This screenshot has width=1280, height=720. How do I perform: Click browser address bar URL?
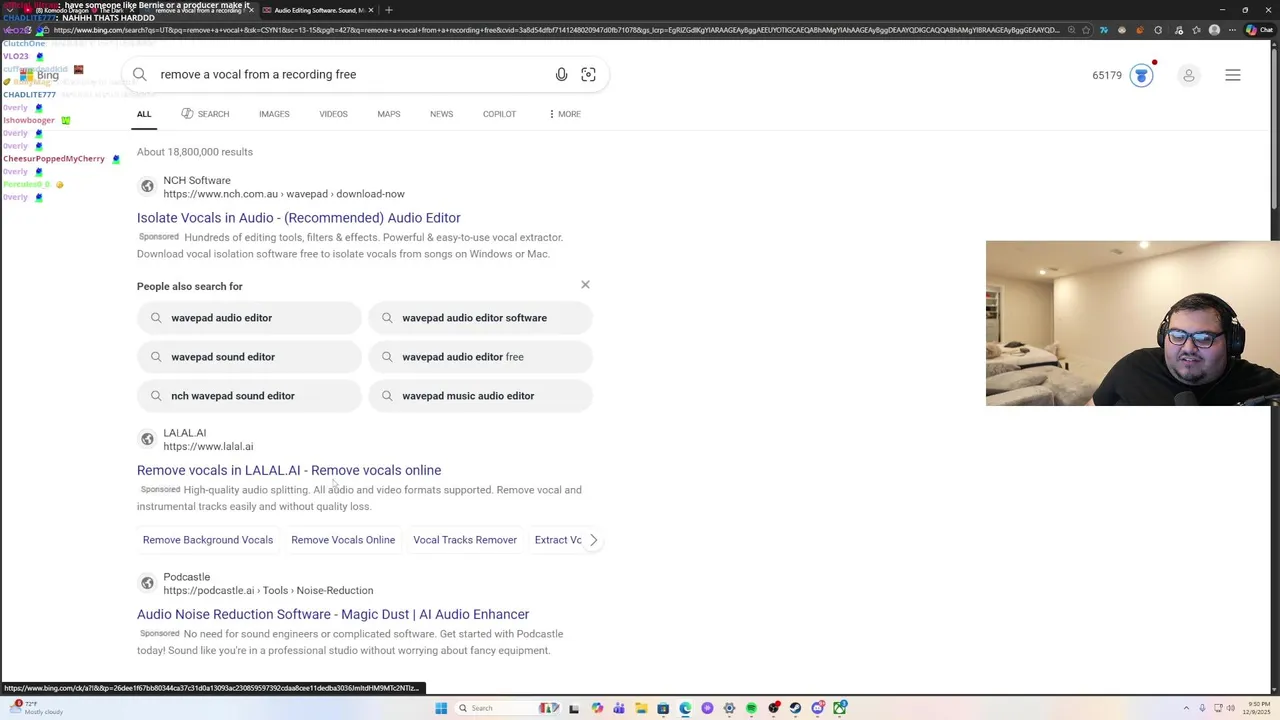(x=556, y=30)
